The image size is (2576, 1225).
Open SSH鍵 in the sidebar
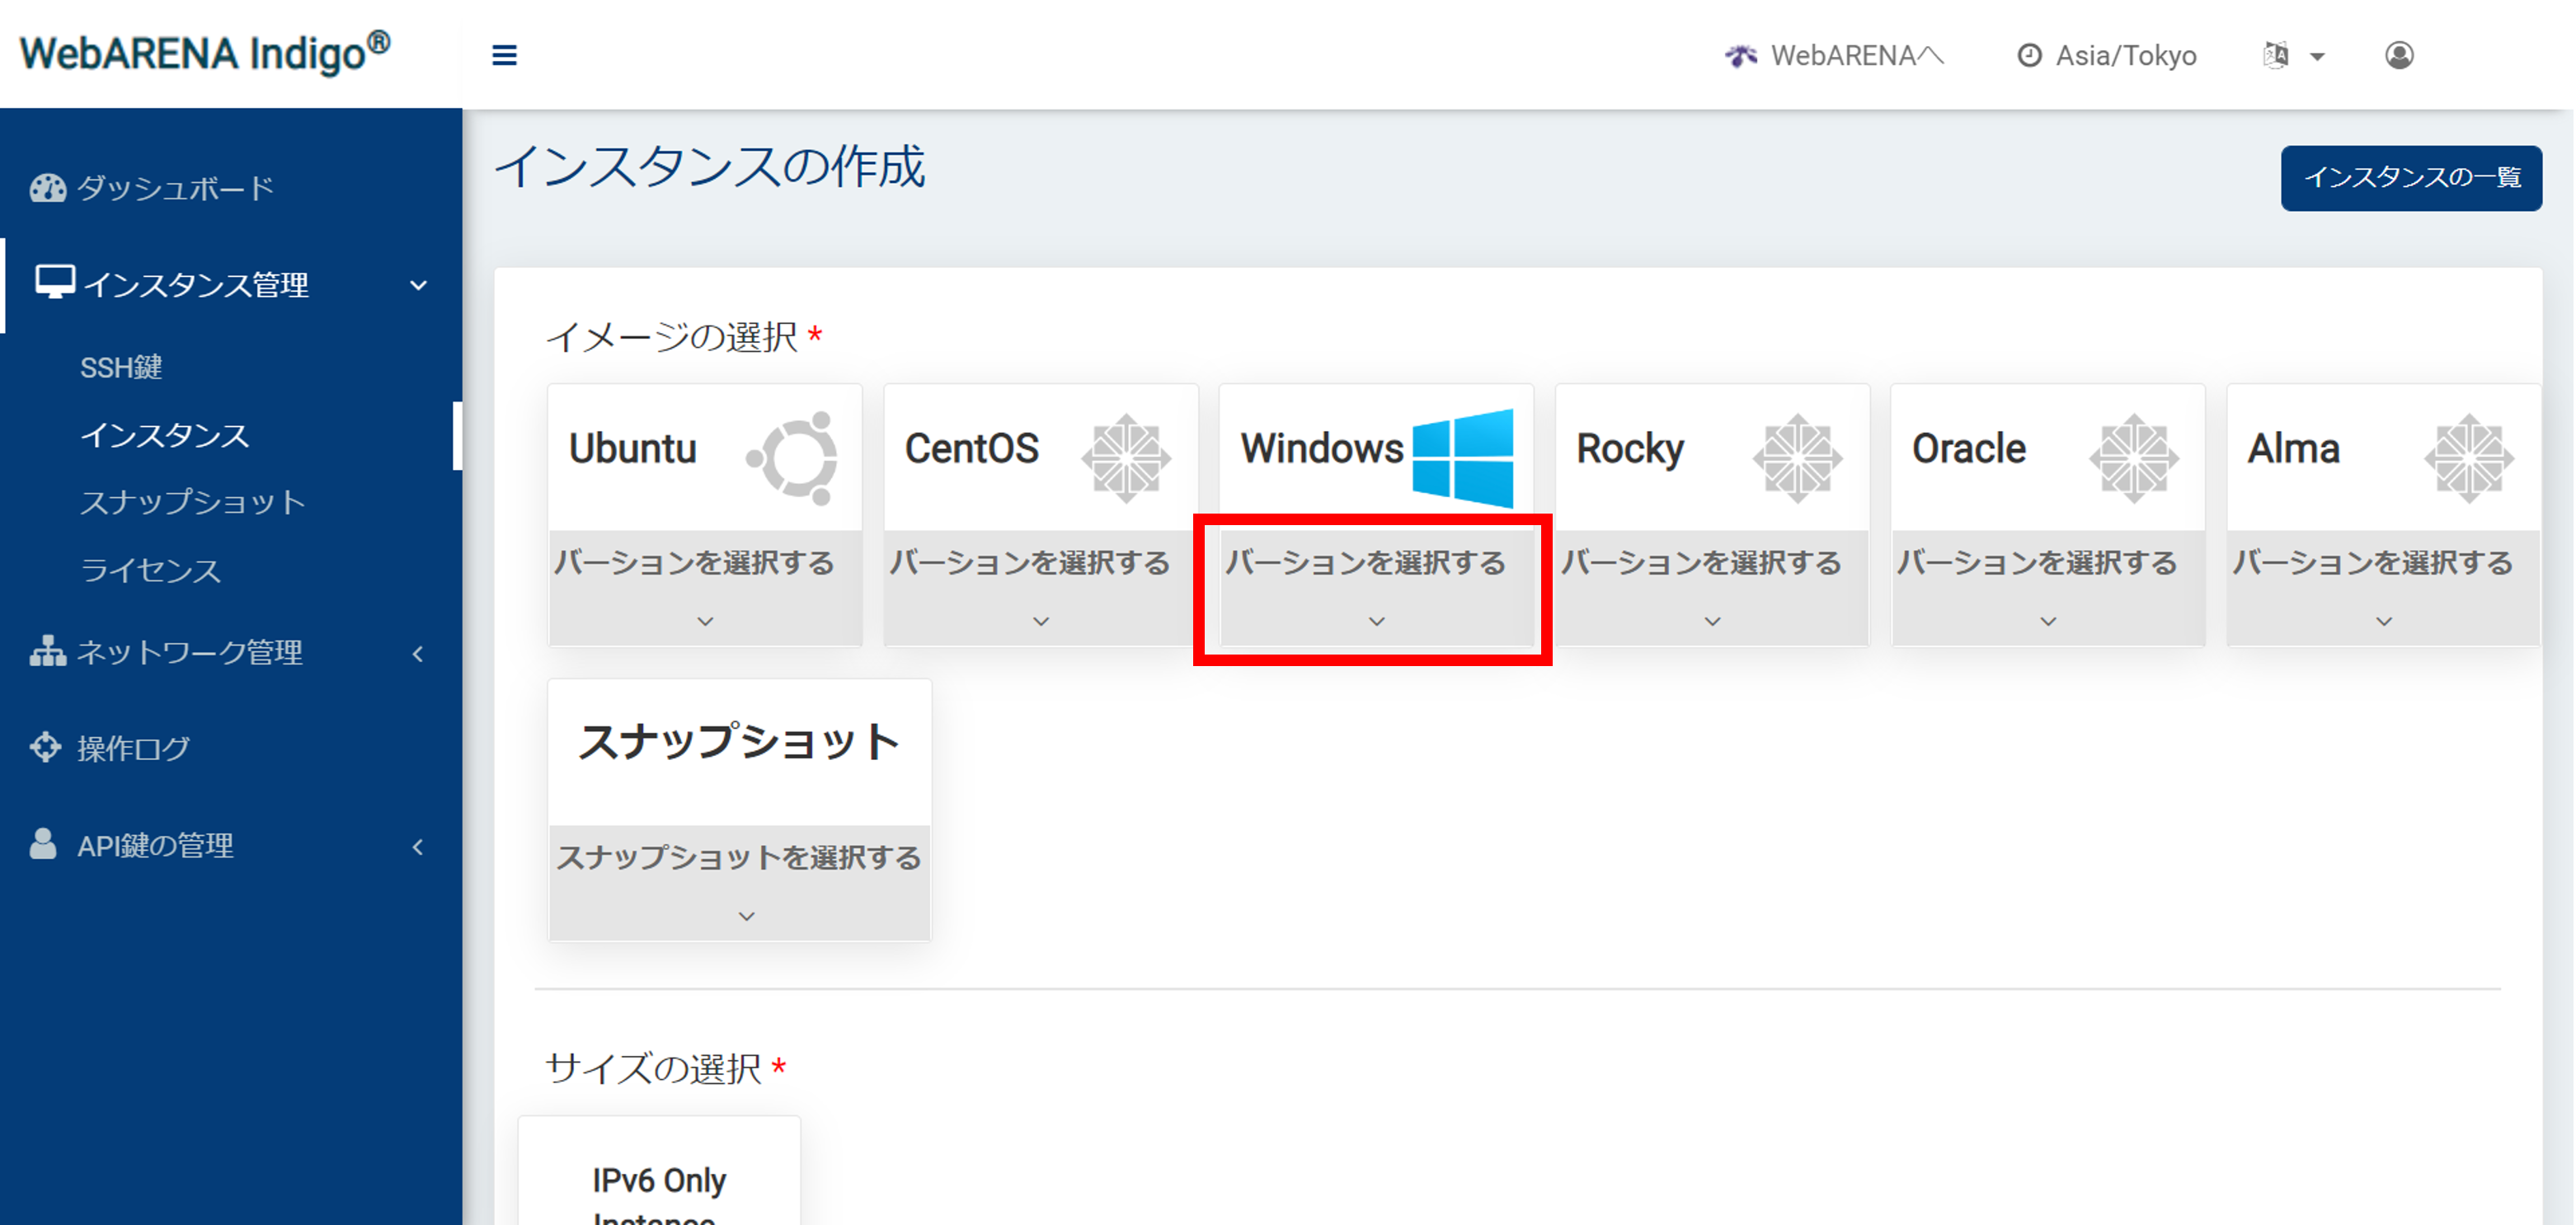coord(121,368)
